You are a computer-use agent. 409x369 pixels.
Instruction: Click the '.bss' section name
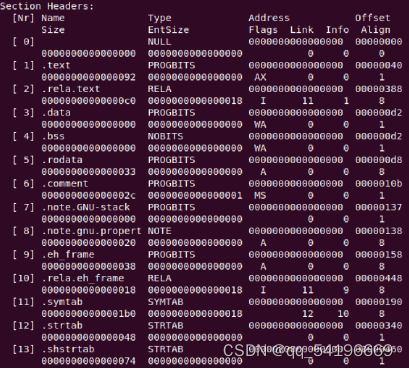[x=53, y=136]
